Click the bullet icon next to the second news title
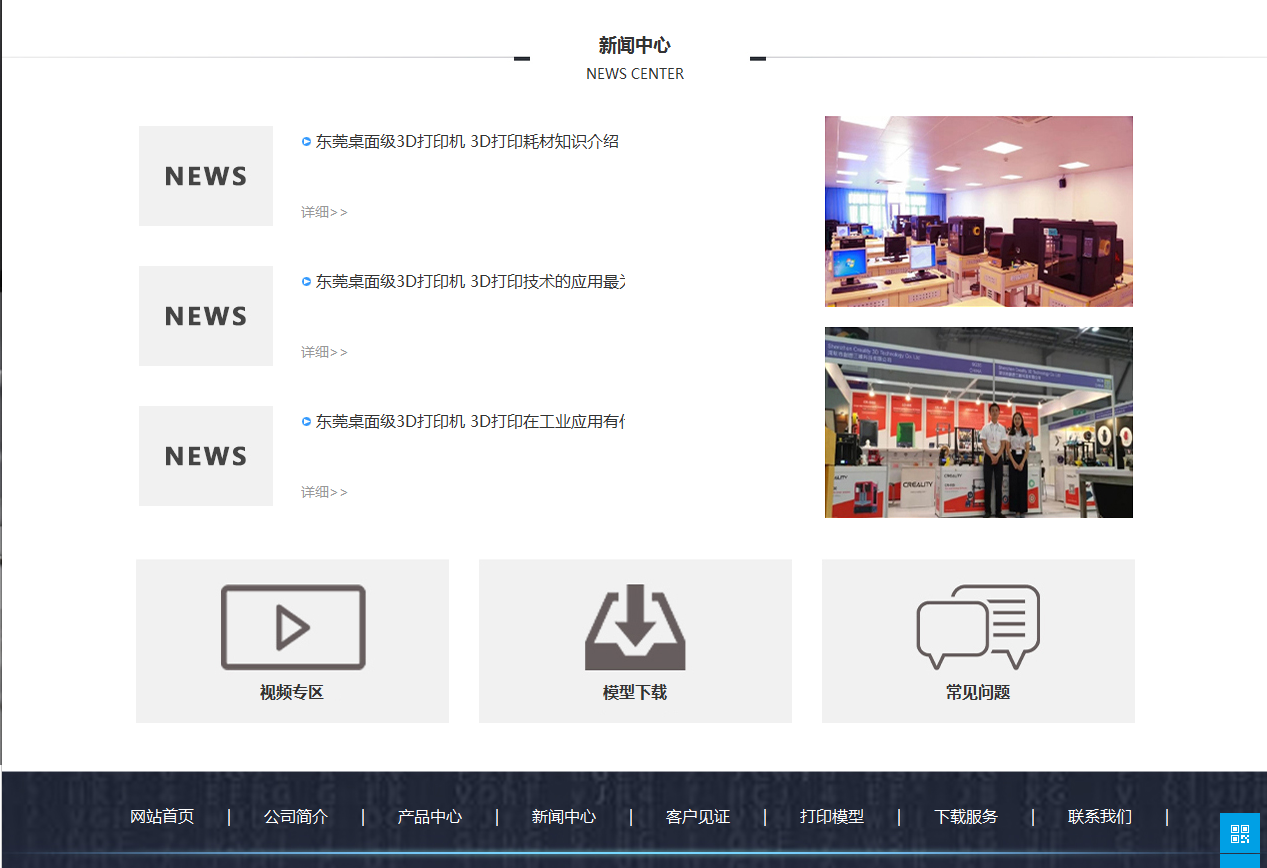Viewport: 1267px width, 868px height. pos(305,281)
